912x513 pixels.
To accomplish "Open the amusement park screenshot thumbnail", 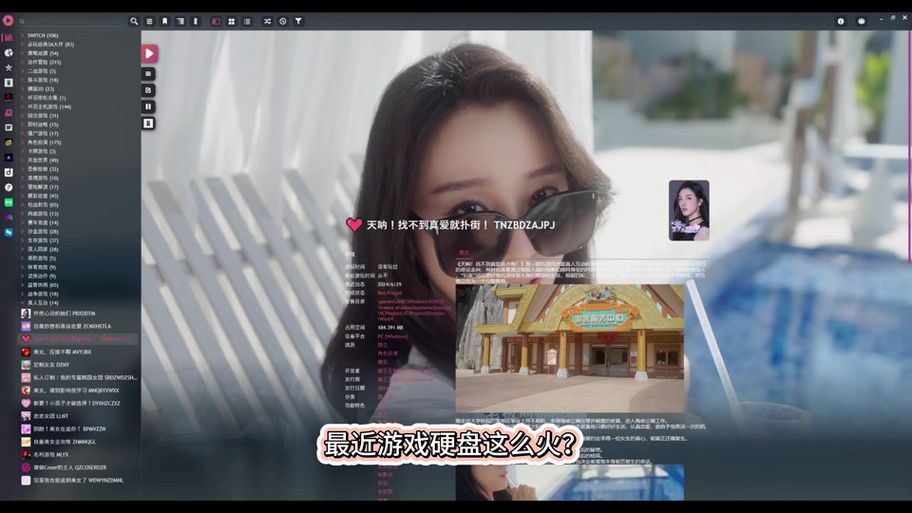I will (569, 348).
